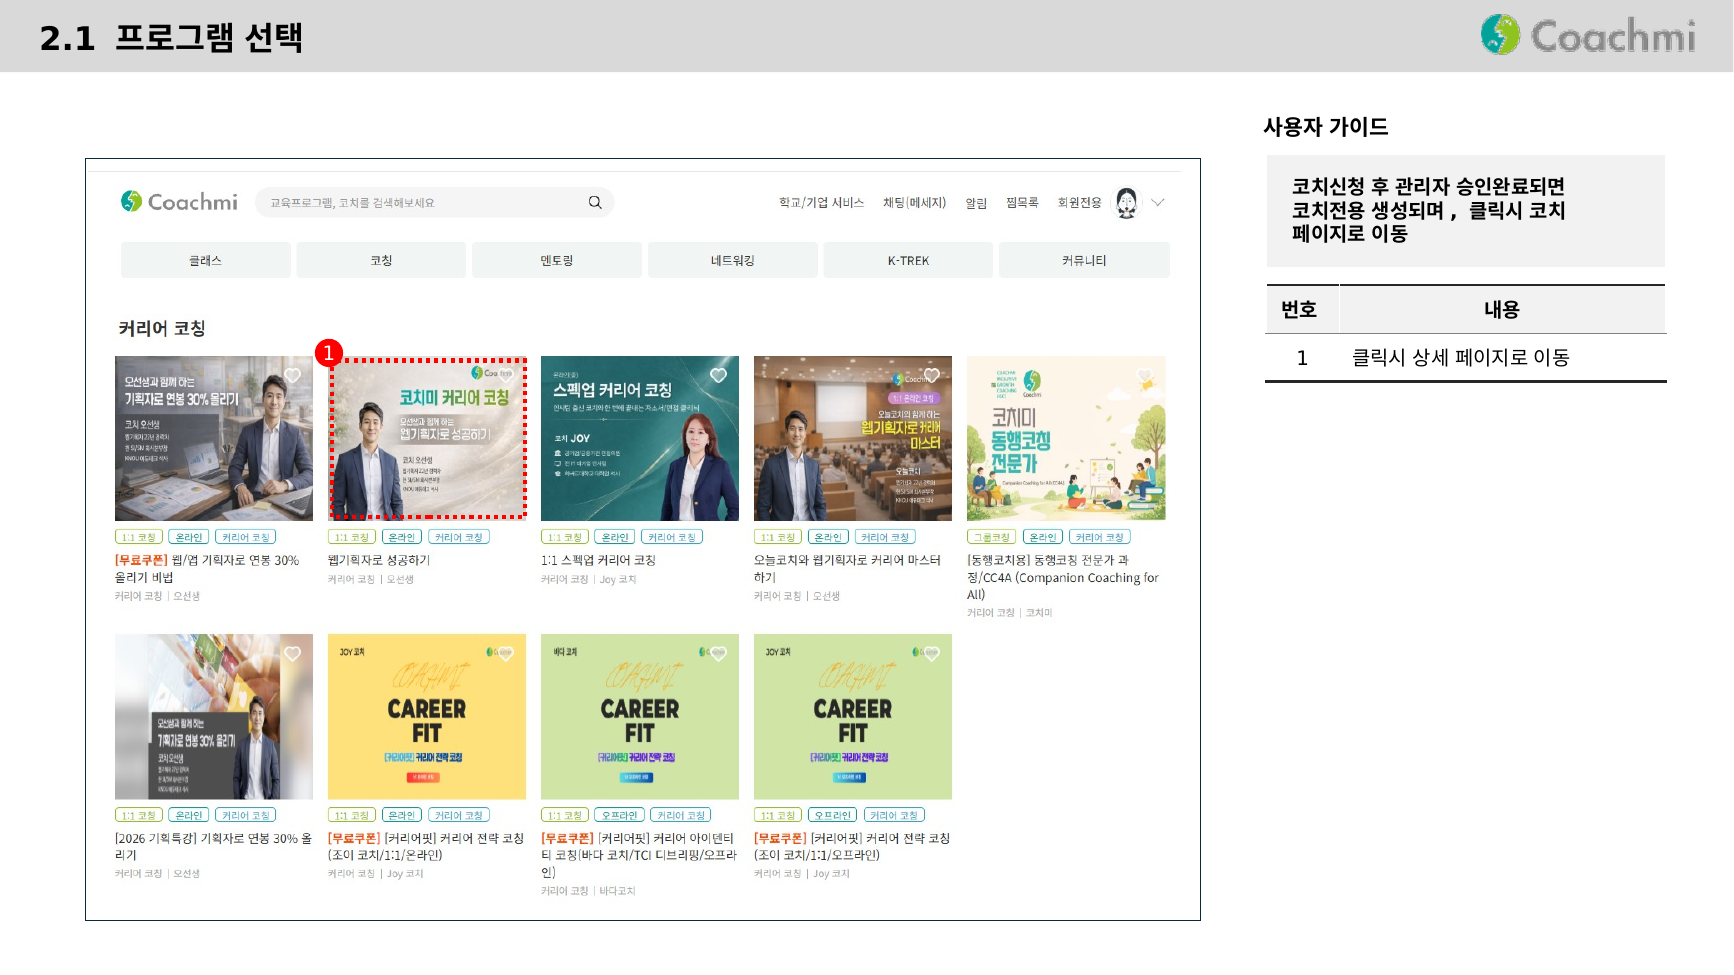1734x975 pixels.
Task: Click the magnifier search icon in the search bar
Action: click(x=595, y=202)
